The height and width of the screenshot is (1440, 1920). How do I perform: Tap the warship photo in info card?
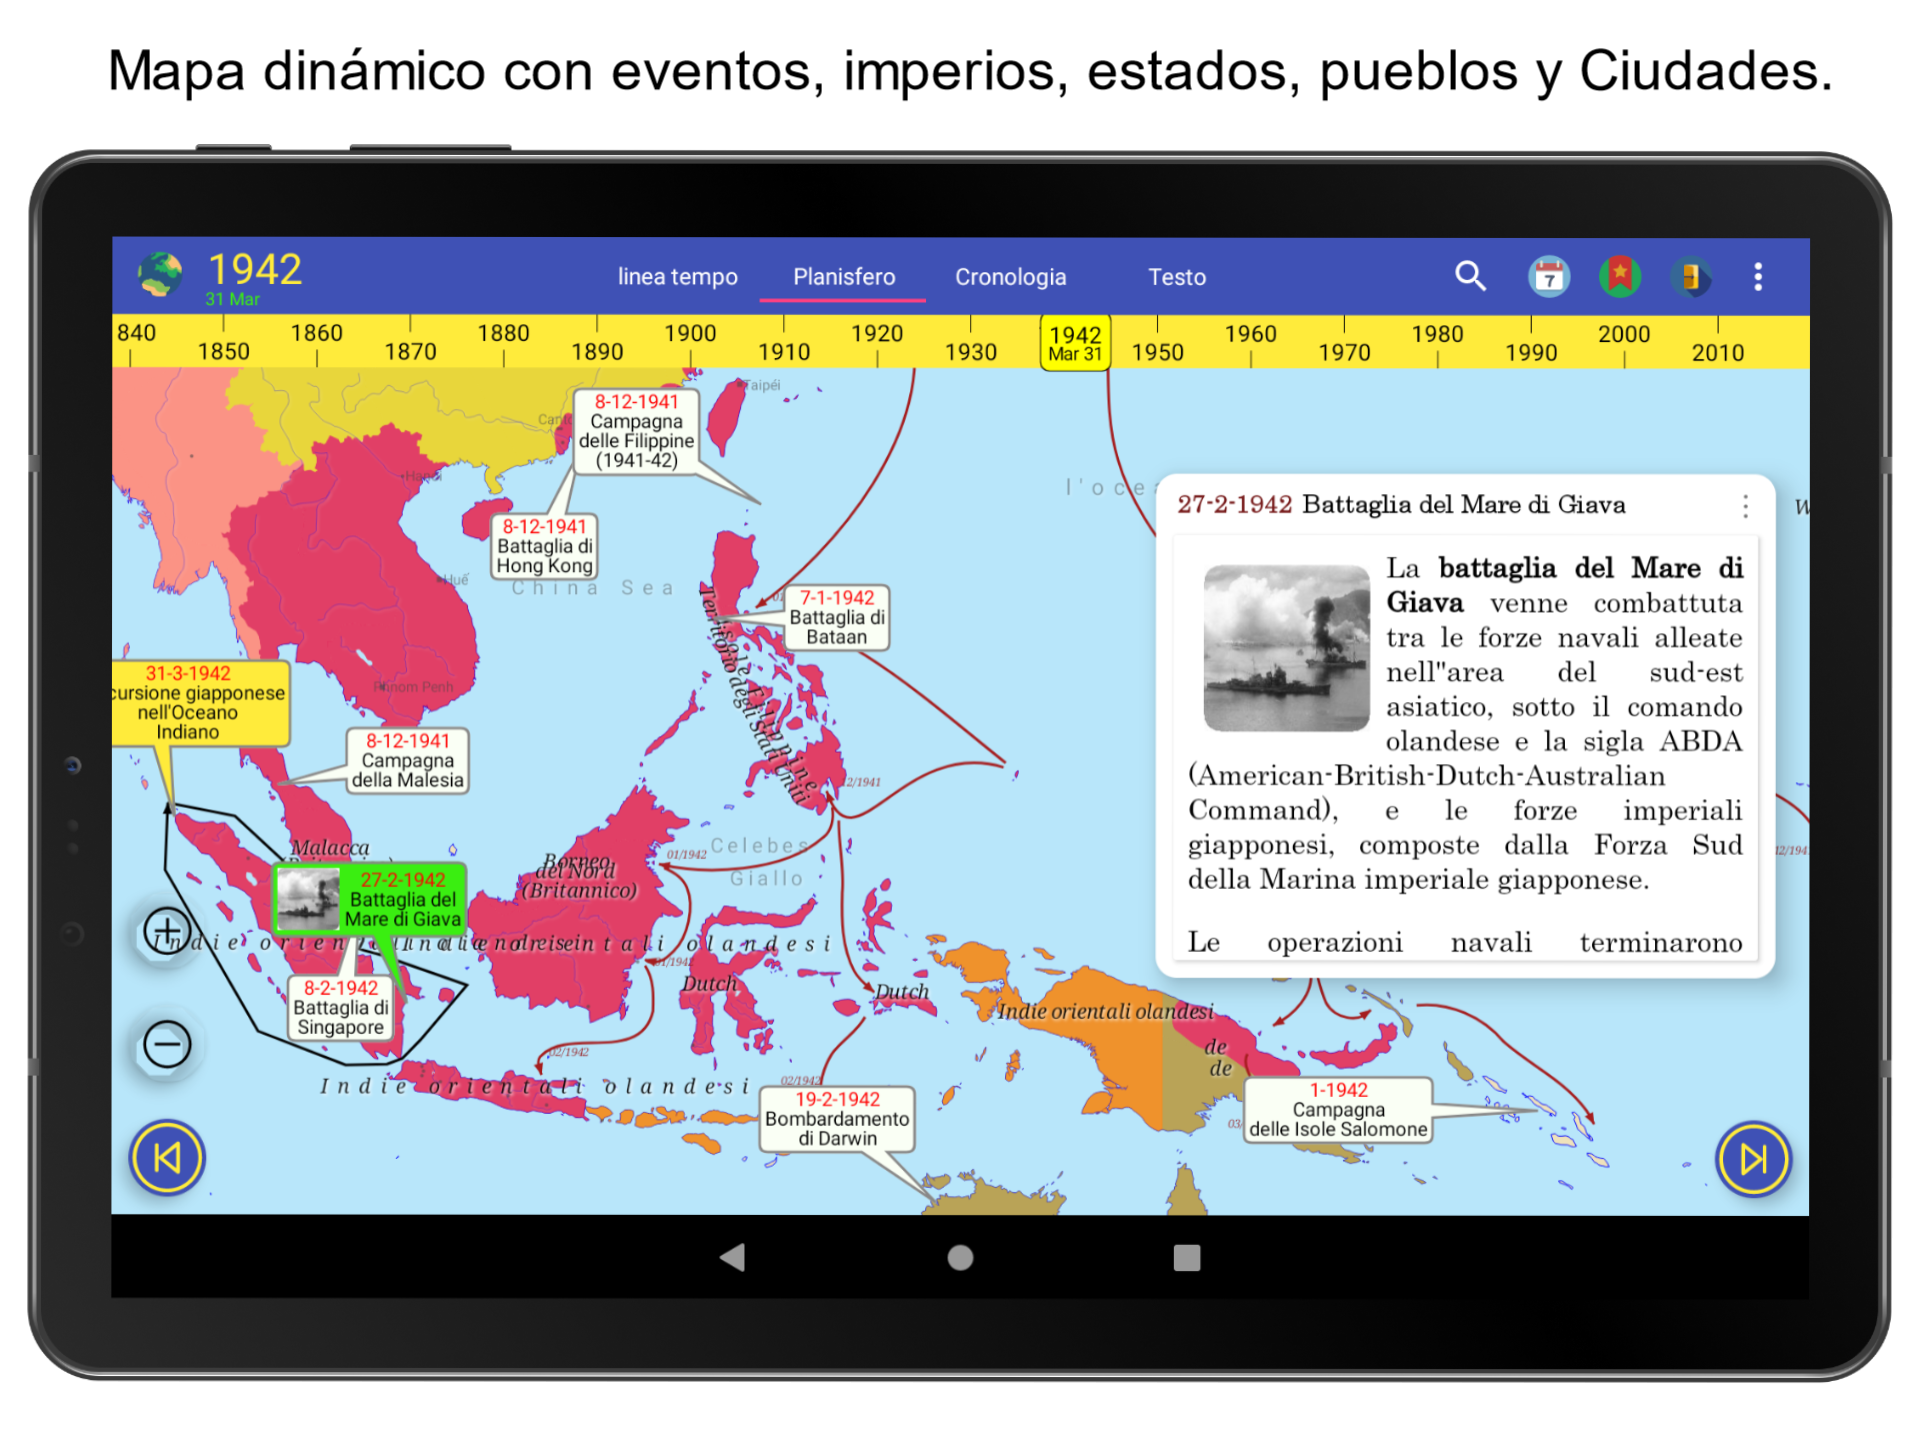[x=1286, y=648]
